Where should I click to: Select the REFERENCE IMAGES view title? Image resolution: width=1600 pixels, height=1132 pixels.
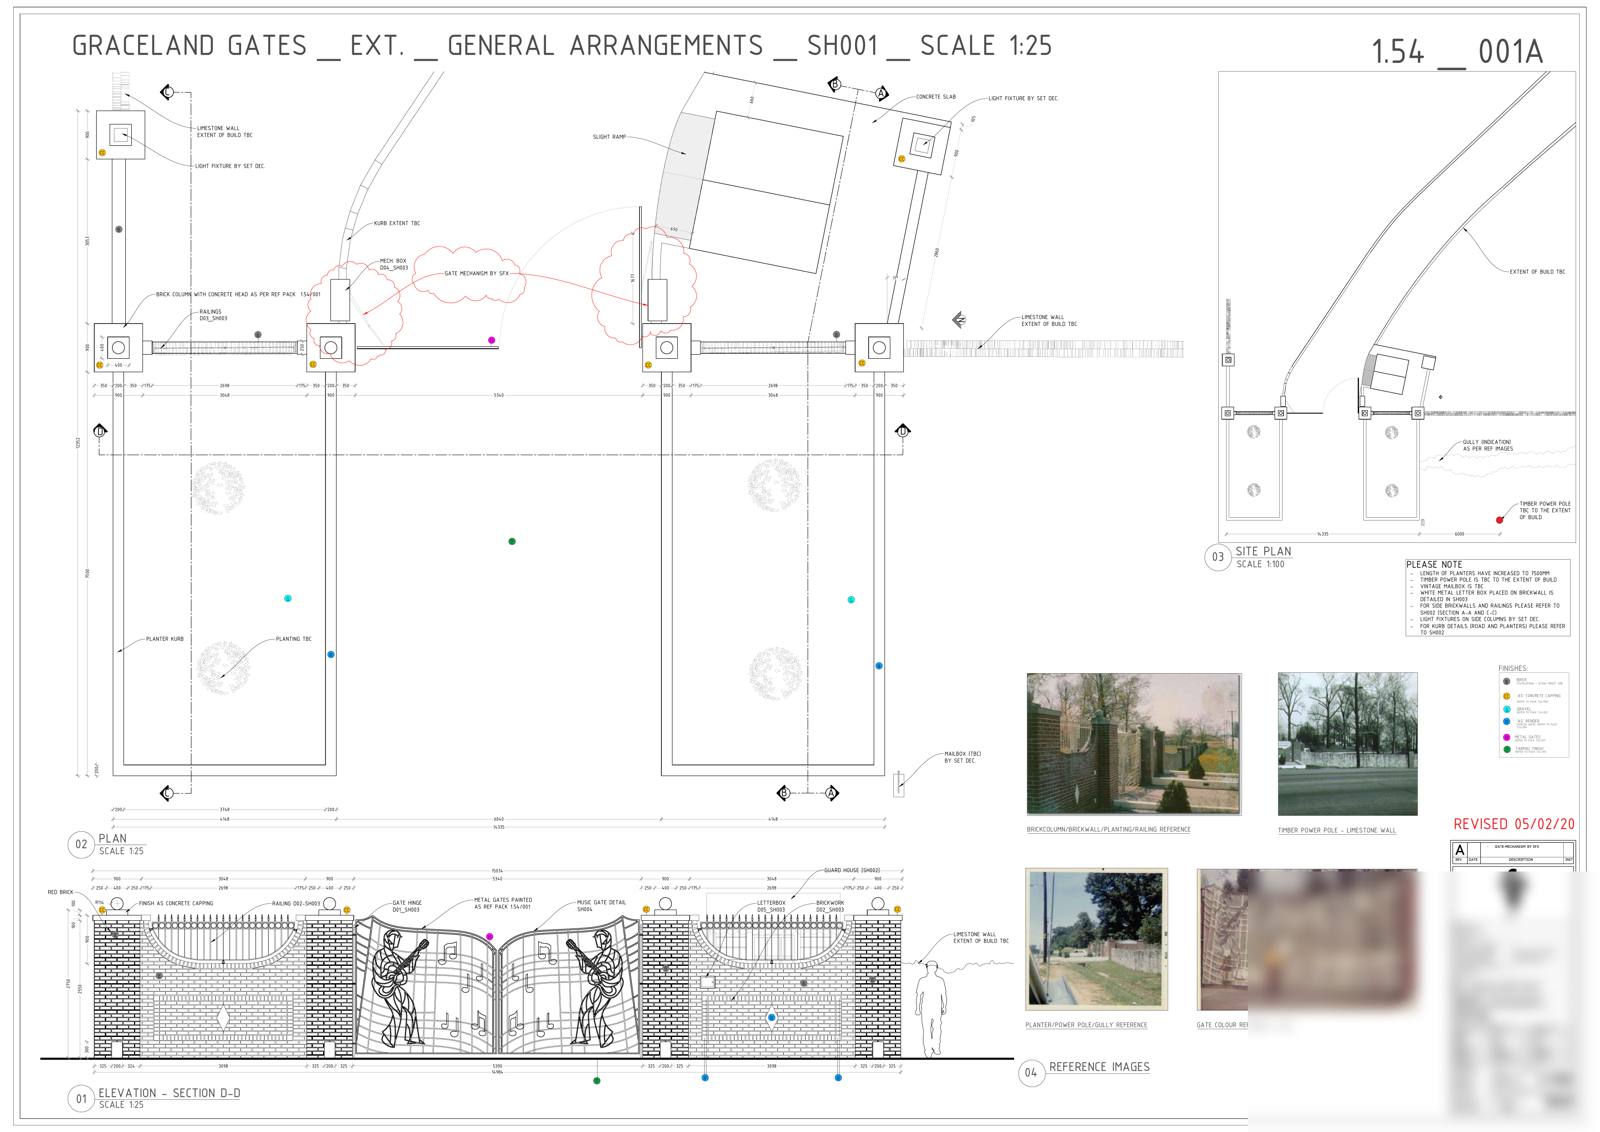(x=1099, y=1067)
